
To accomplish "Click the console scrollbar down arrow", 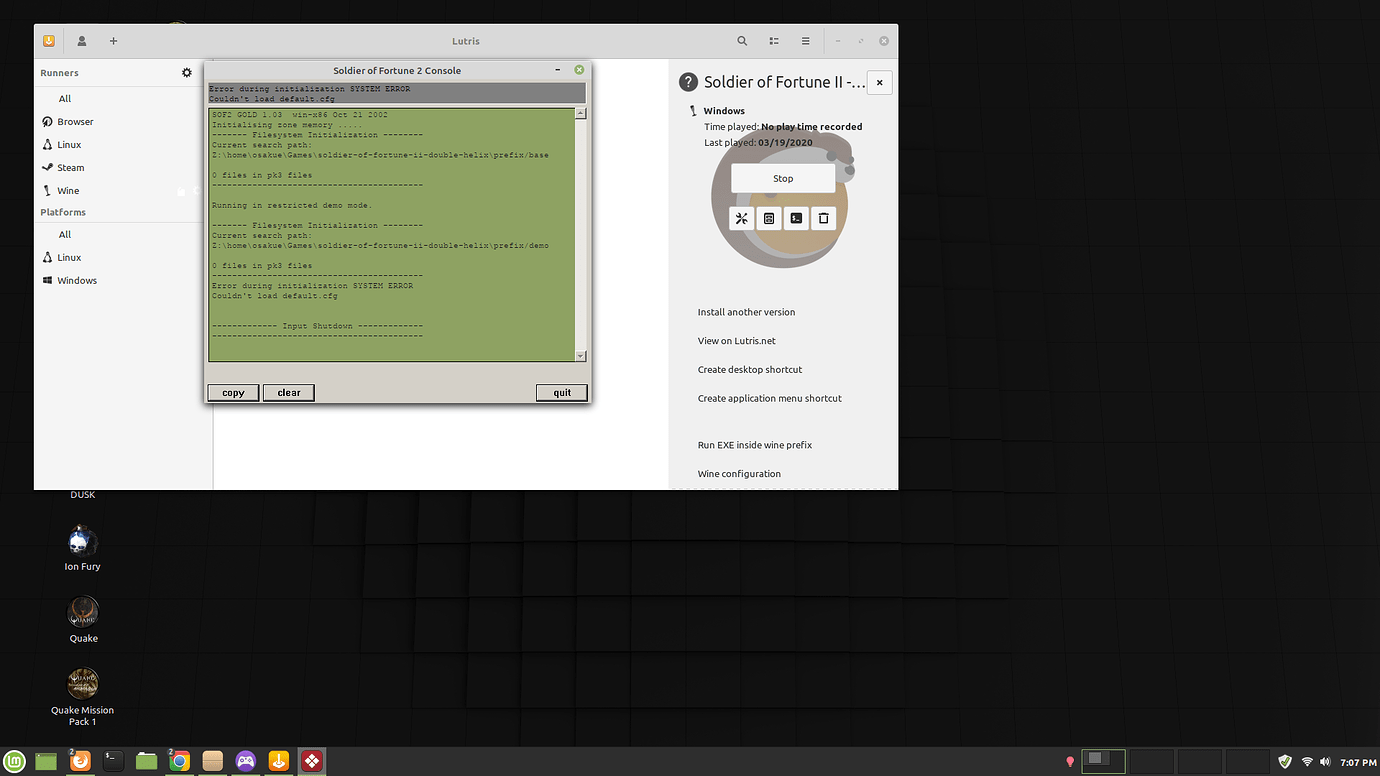I will pyautogui.click(x=581, y=356).
